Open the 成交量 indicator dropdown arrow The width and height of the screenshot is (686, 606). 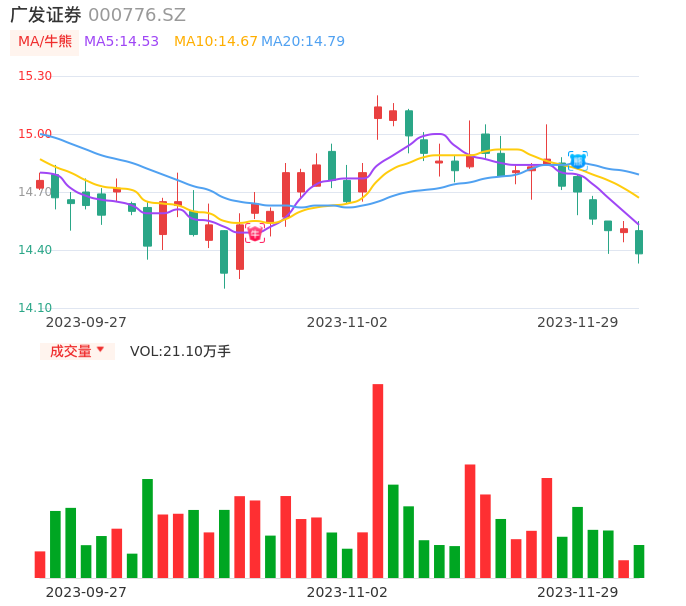coord(100,350)
